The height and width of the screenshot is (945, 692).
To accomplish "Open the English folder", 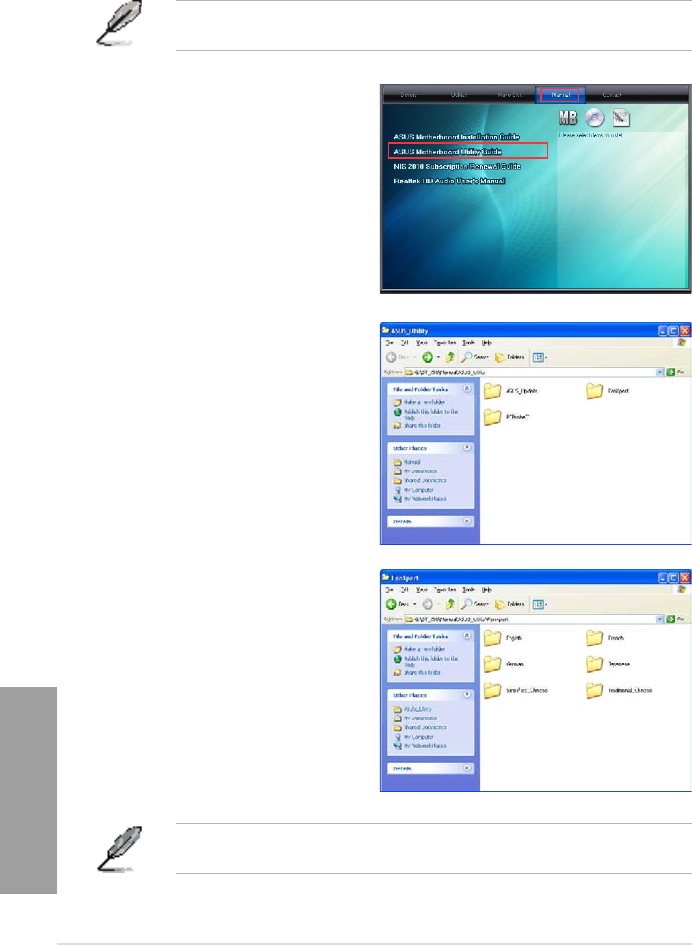I will click(503, 638).
